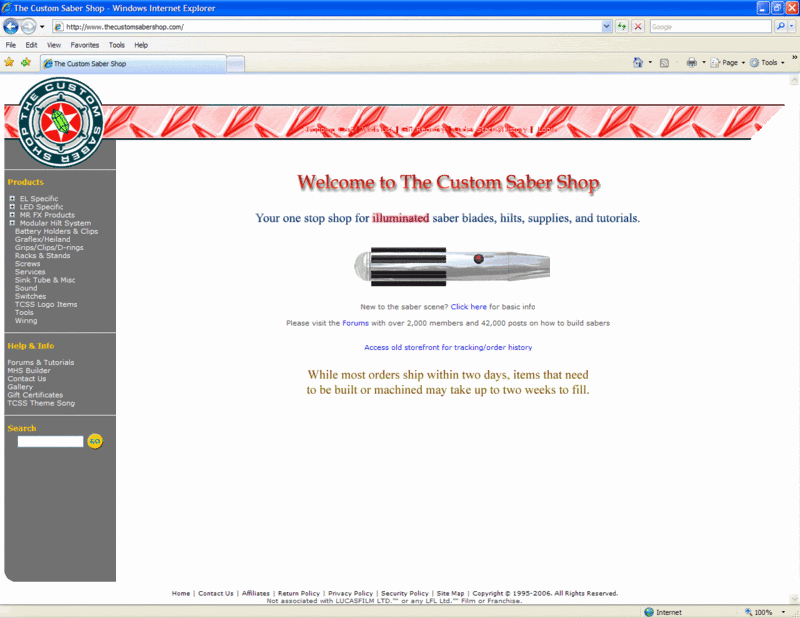Expand the EL Specific product category
800x618 pixels.
(12, 199)
